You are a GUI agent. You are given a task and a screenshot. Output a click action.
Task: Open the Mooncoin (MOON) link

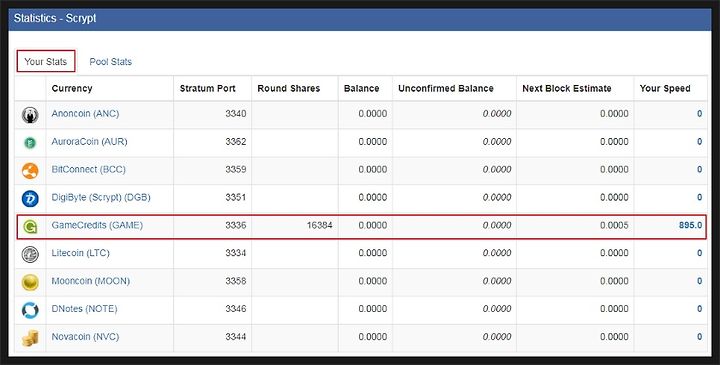pos(90,281)
